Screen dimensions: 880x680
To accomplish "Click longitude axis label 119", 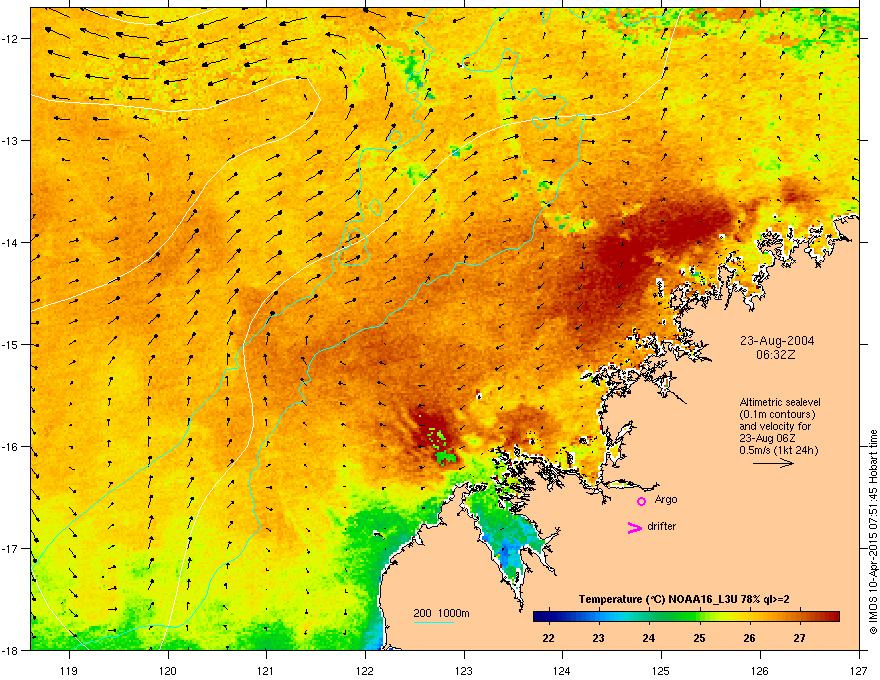I will pyautogui.click(x=69, y=670).
